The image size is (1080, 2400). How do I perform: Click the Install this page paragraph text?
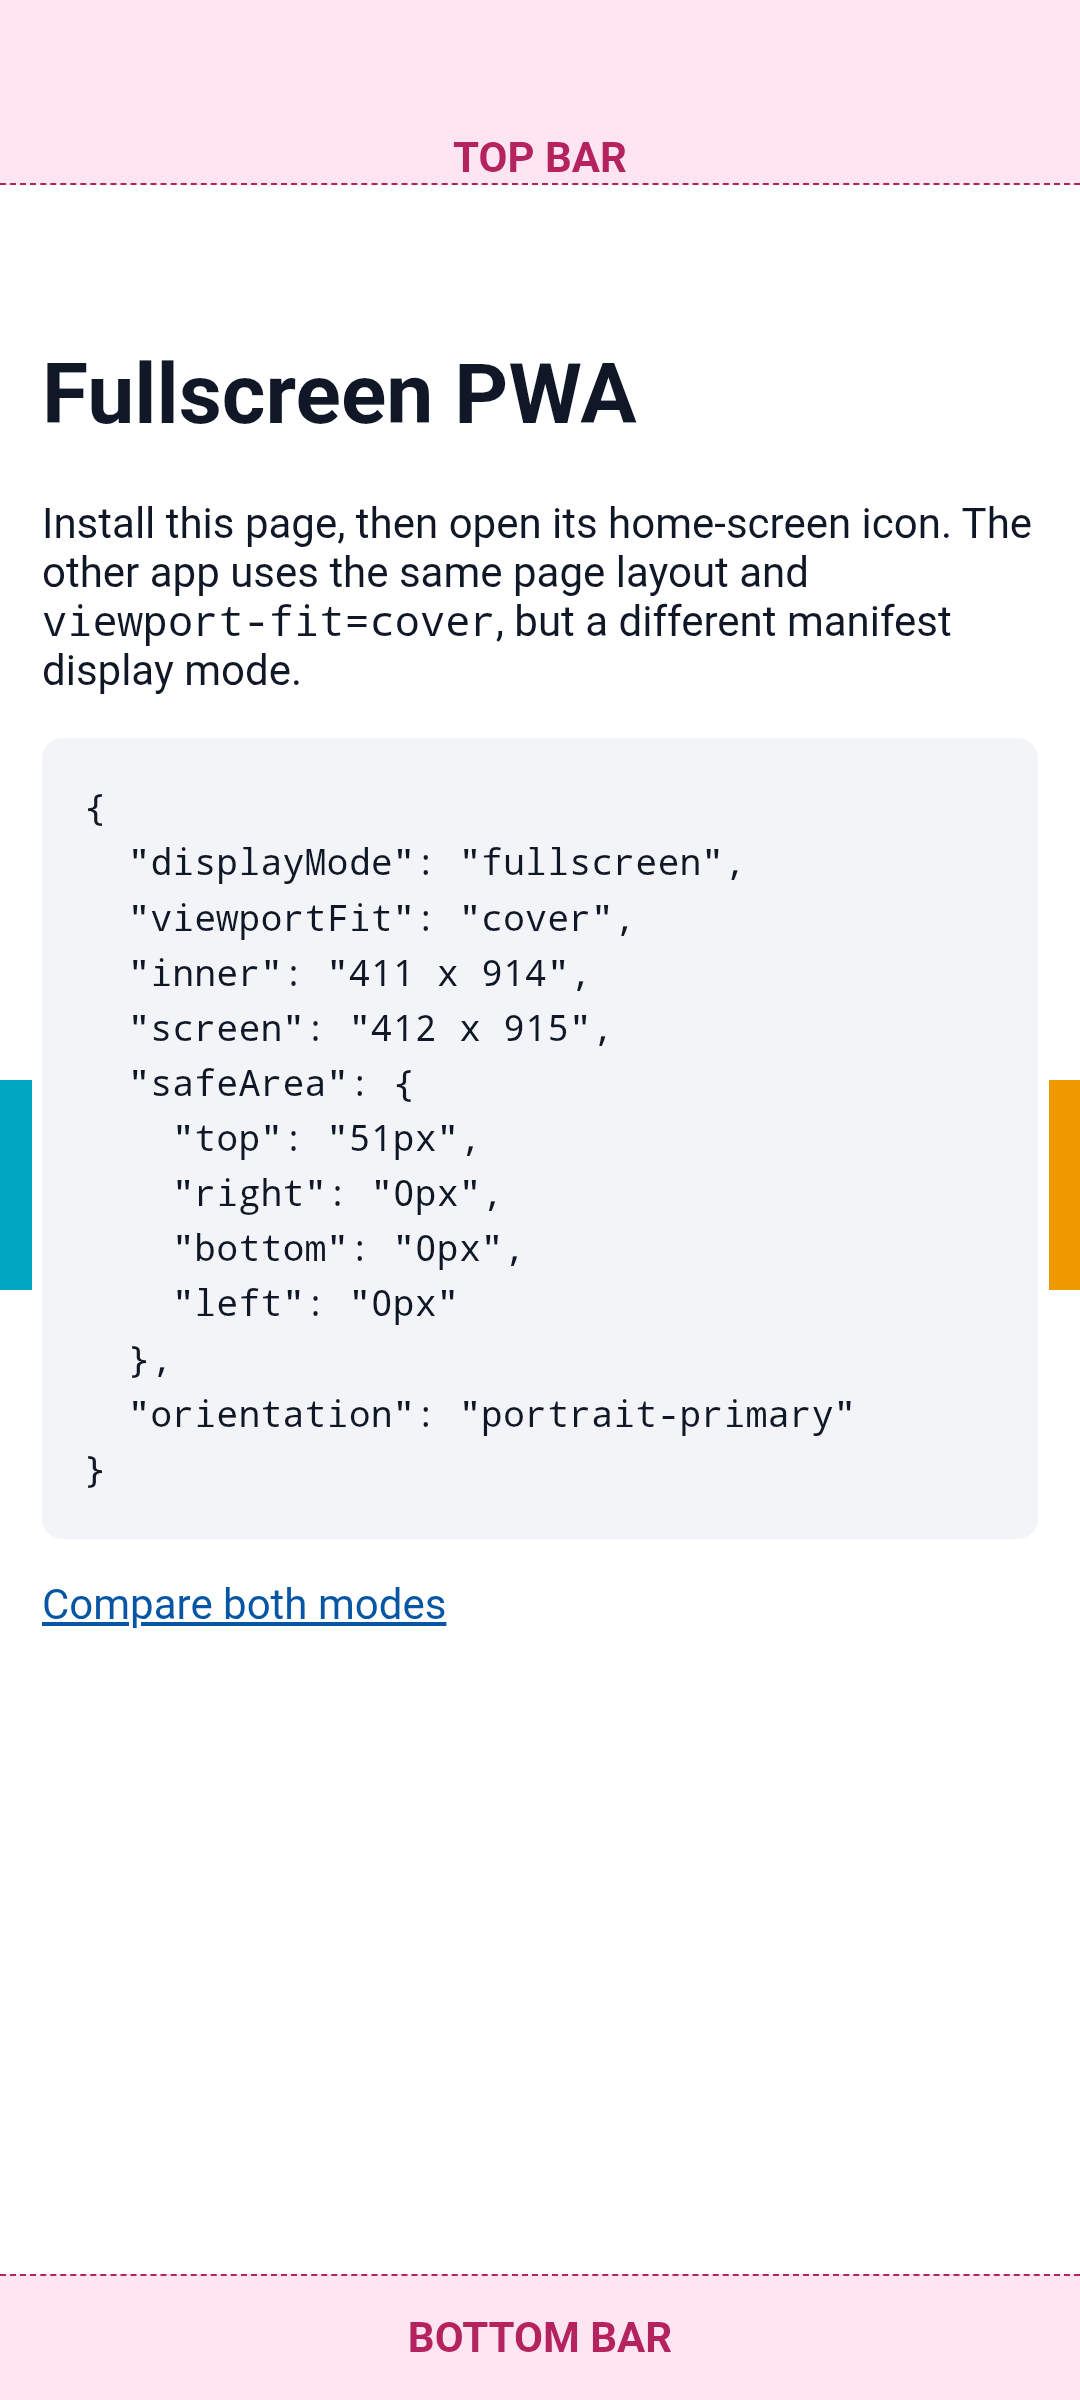point(537,597)
